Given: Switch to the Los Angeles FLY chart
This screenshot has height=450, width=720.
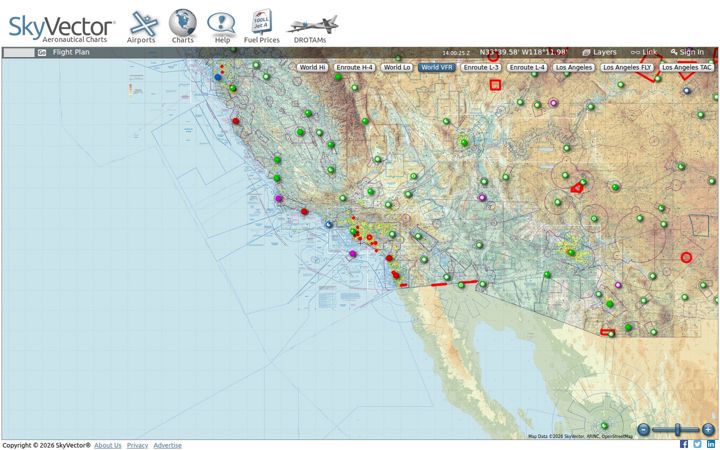Looking at the screenshot, I should [x=627, y=68].
